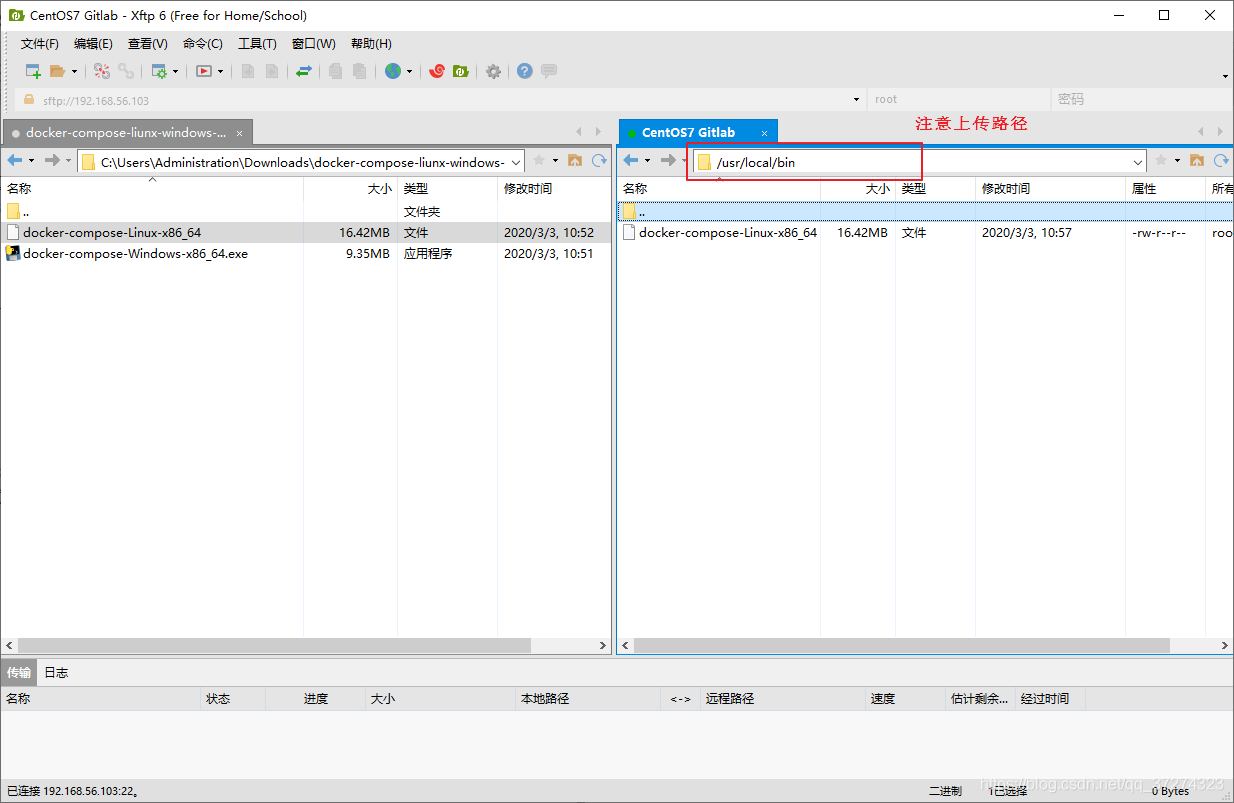Open the options gear icon

point(493,71)
